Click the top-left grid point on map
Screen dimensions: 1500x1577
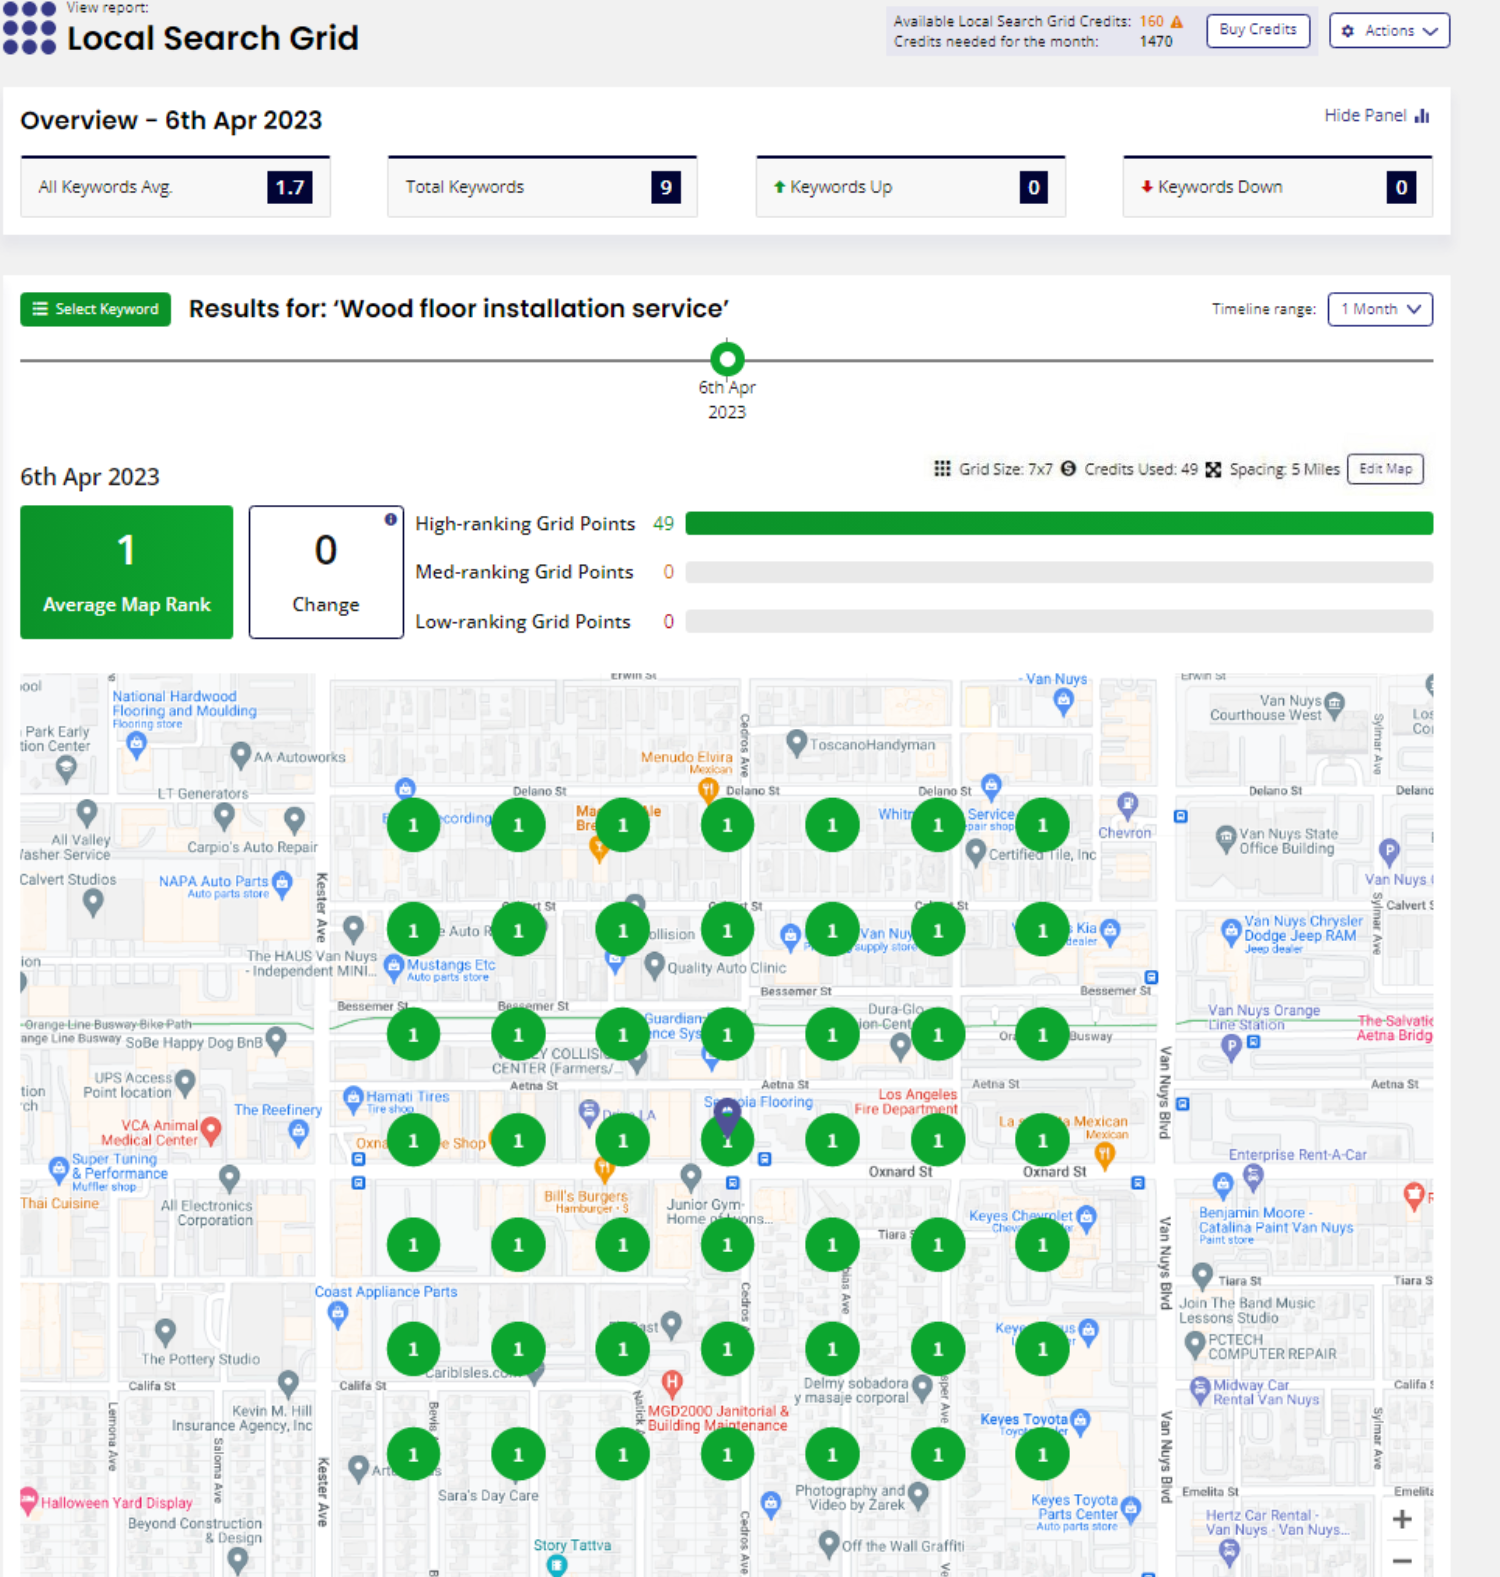click(413, 825)
